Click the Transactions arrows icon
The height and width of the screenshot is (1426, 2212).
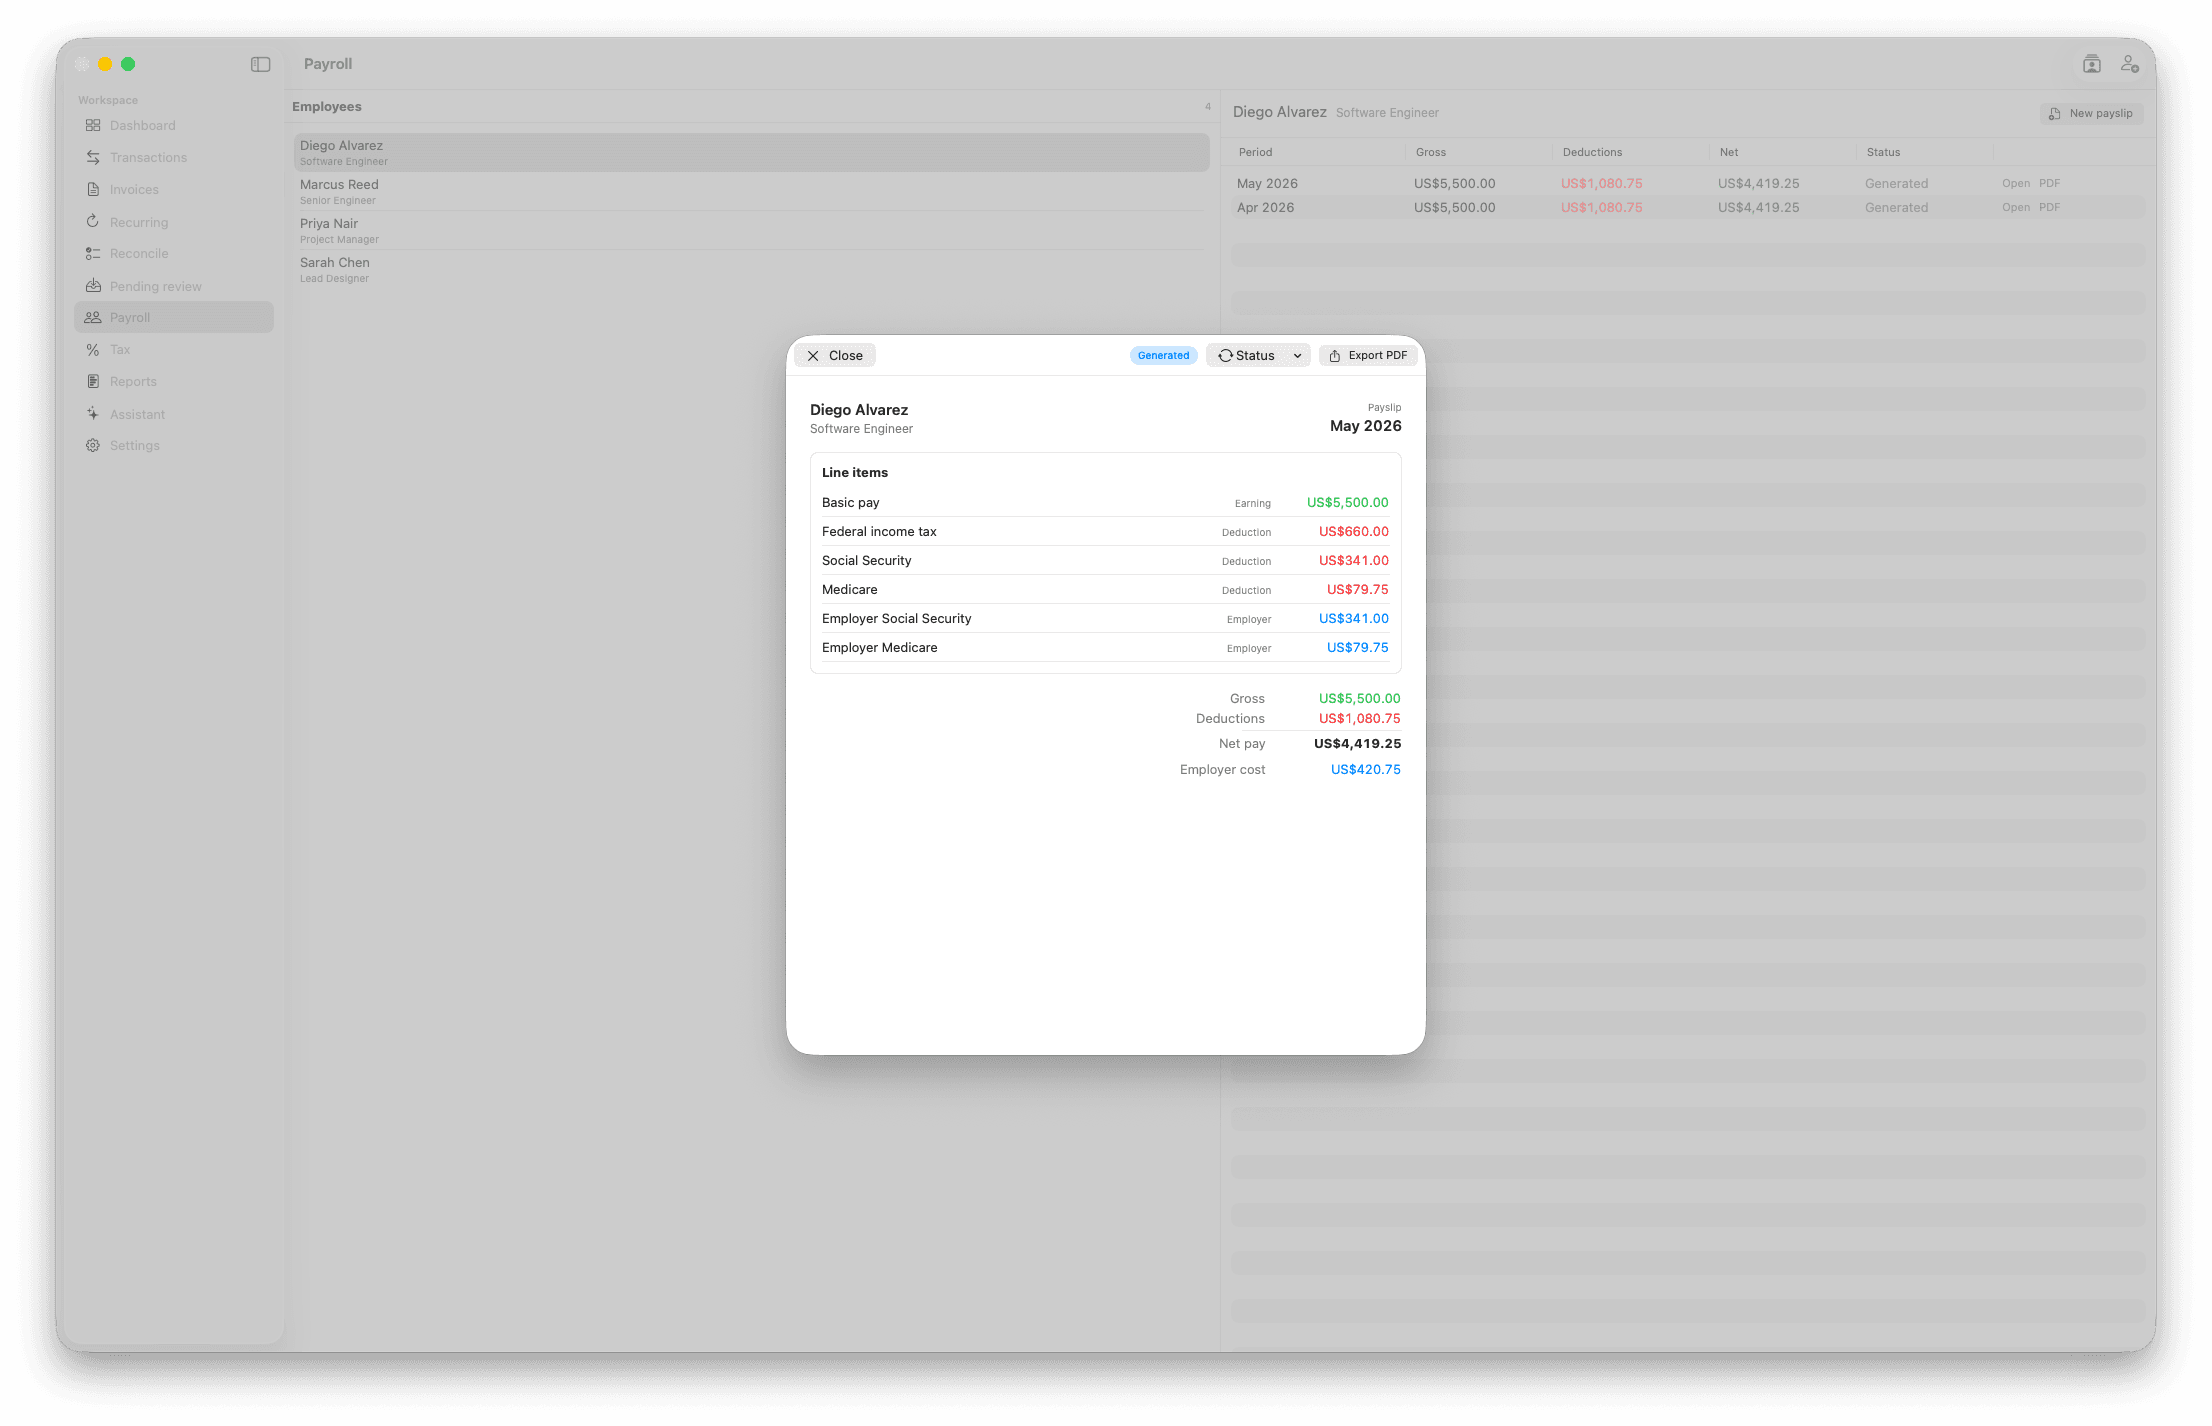[93, 157]
